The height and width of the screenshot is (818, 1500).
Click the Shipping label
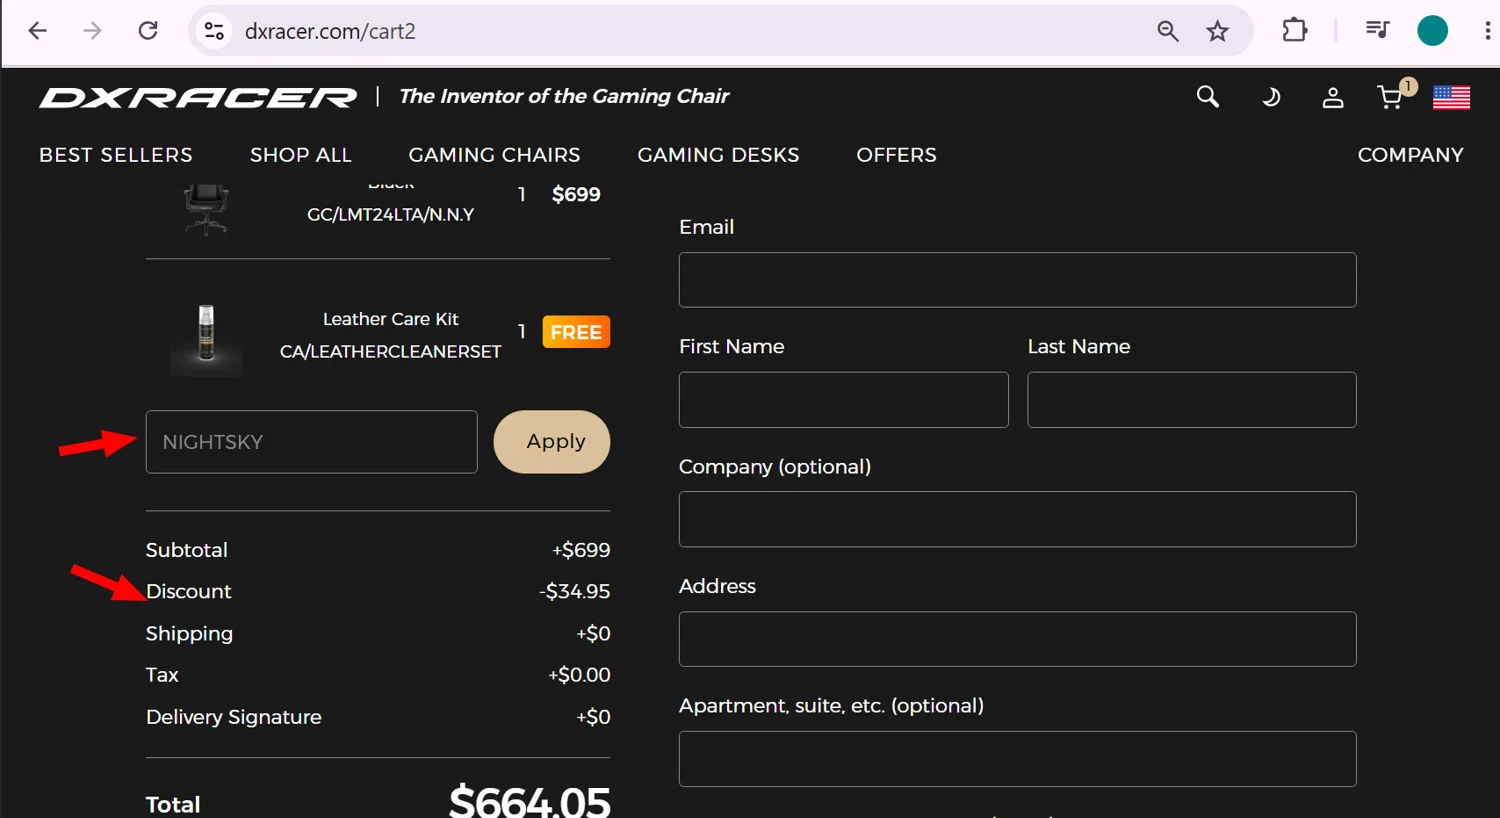pos(189,633)
